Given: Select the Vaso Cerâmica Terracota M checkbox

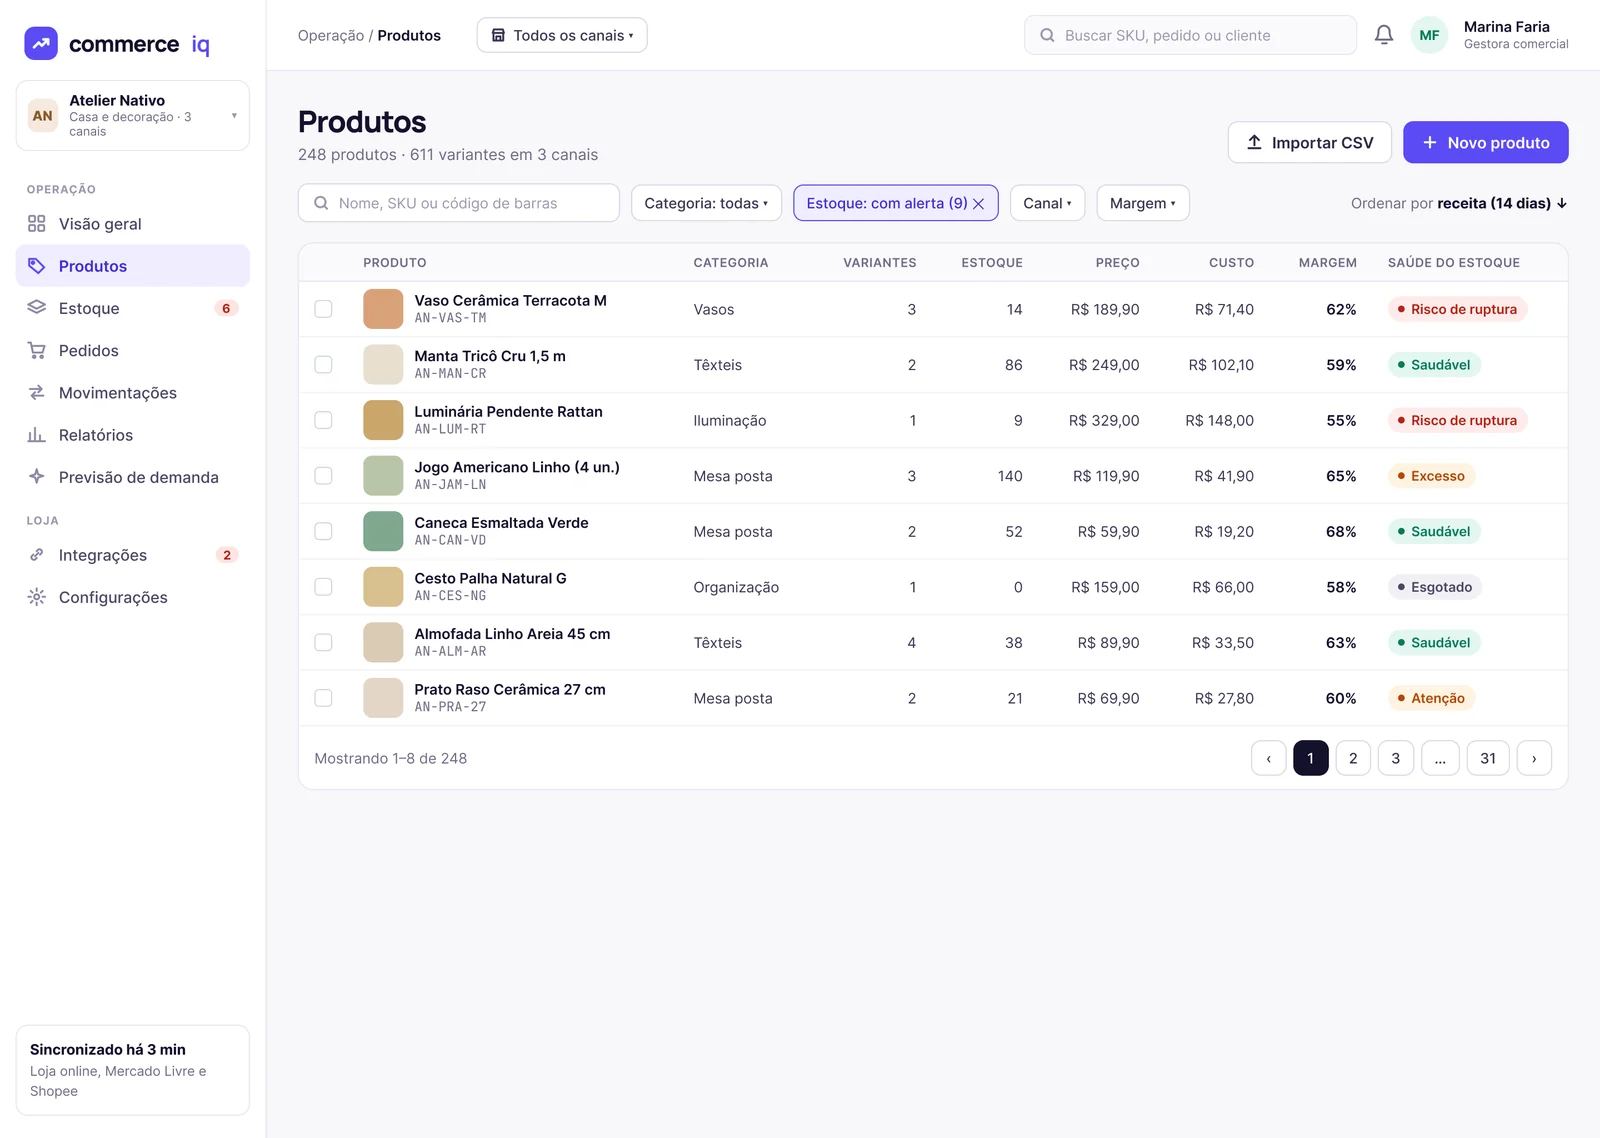Looking at the screenshot, I should 323,309.
